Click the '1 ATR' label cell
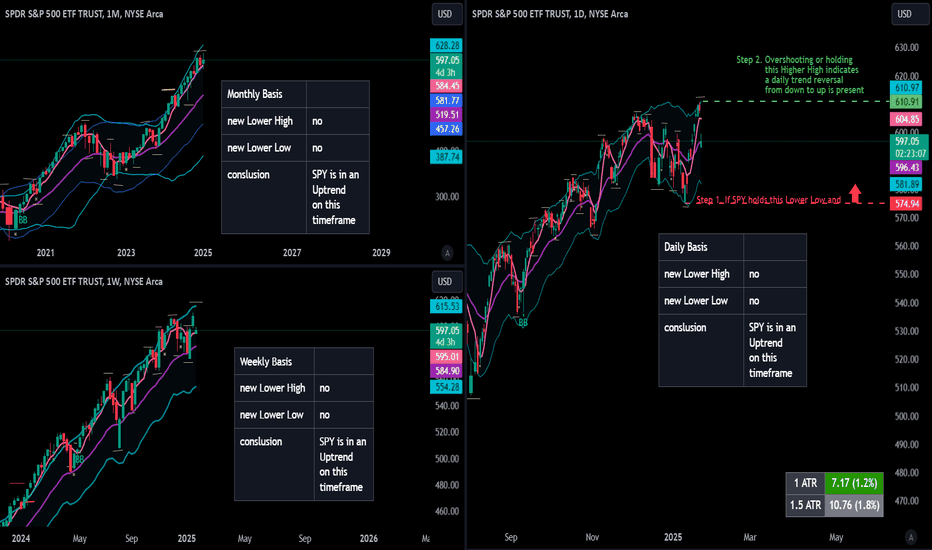This screenshot has height=550, width=932. coord(805,483)
